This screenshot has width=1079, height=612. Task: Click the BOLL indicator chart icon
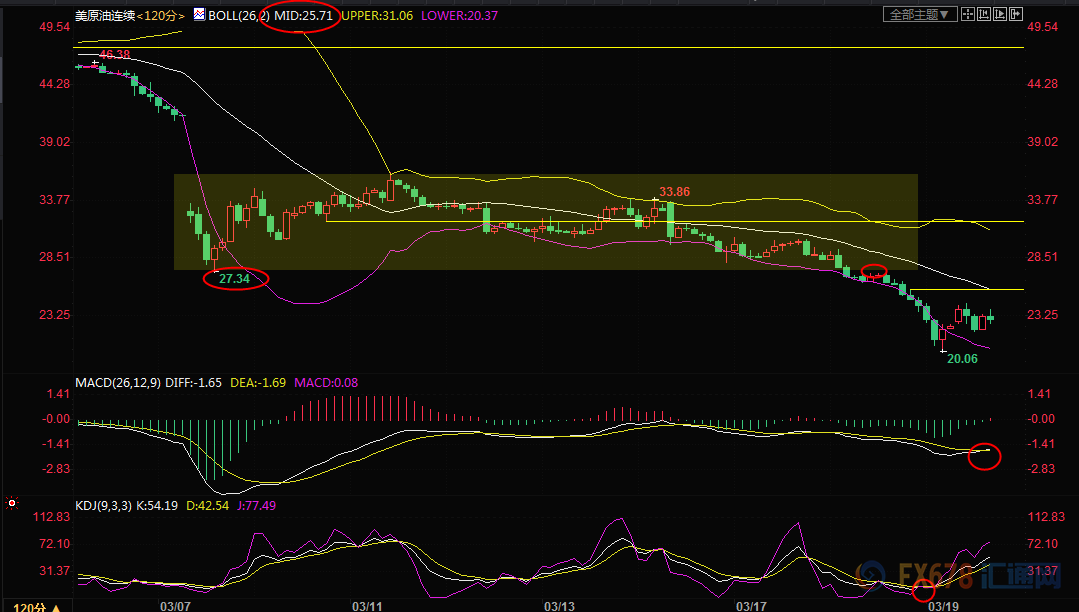[199, 14]
